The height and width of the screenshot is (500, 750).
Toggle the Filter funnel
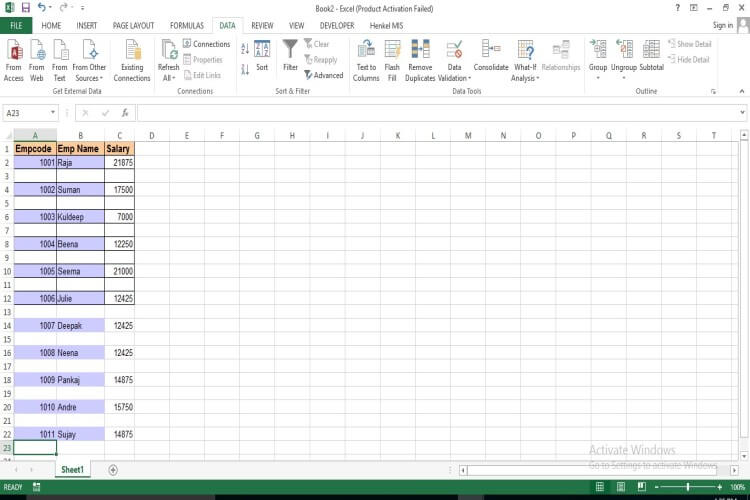(290, 56)
